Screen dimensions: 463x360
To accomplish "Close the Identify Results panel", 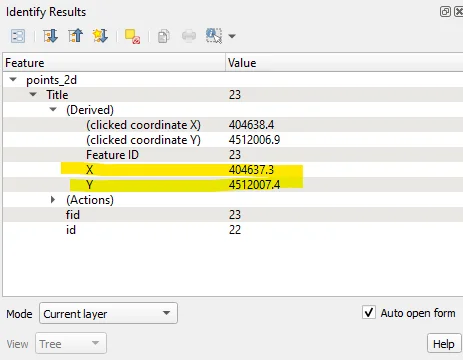I will click(459, 12).
